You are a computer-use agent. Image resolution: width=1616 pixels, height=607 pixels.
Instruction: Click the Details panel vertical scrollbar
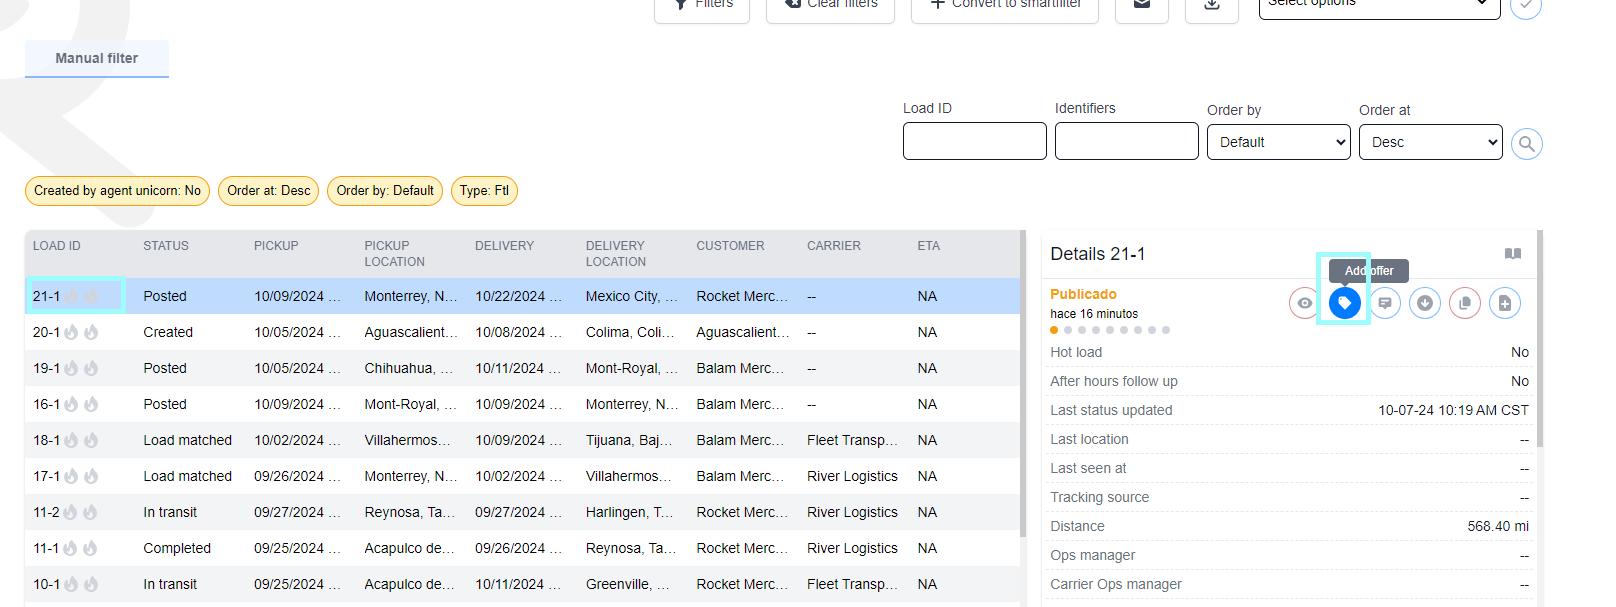(1540, 340)
